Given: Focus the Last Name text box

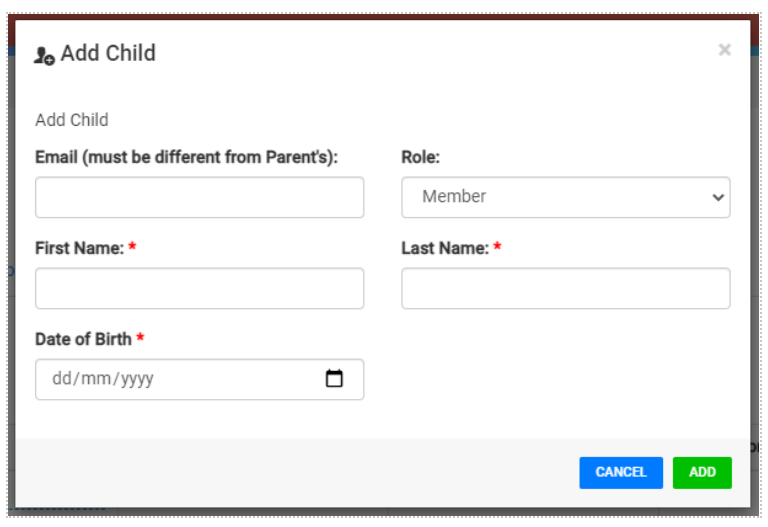Looking at the screenshot, I should (x=566, y=288).
